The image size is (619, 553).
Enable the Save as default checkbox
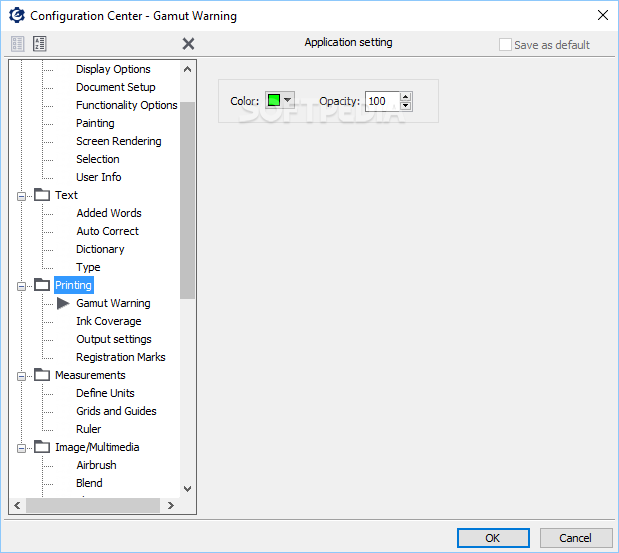(505, 45)
